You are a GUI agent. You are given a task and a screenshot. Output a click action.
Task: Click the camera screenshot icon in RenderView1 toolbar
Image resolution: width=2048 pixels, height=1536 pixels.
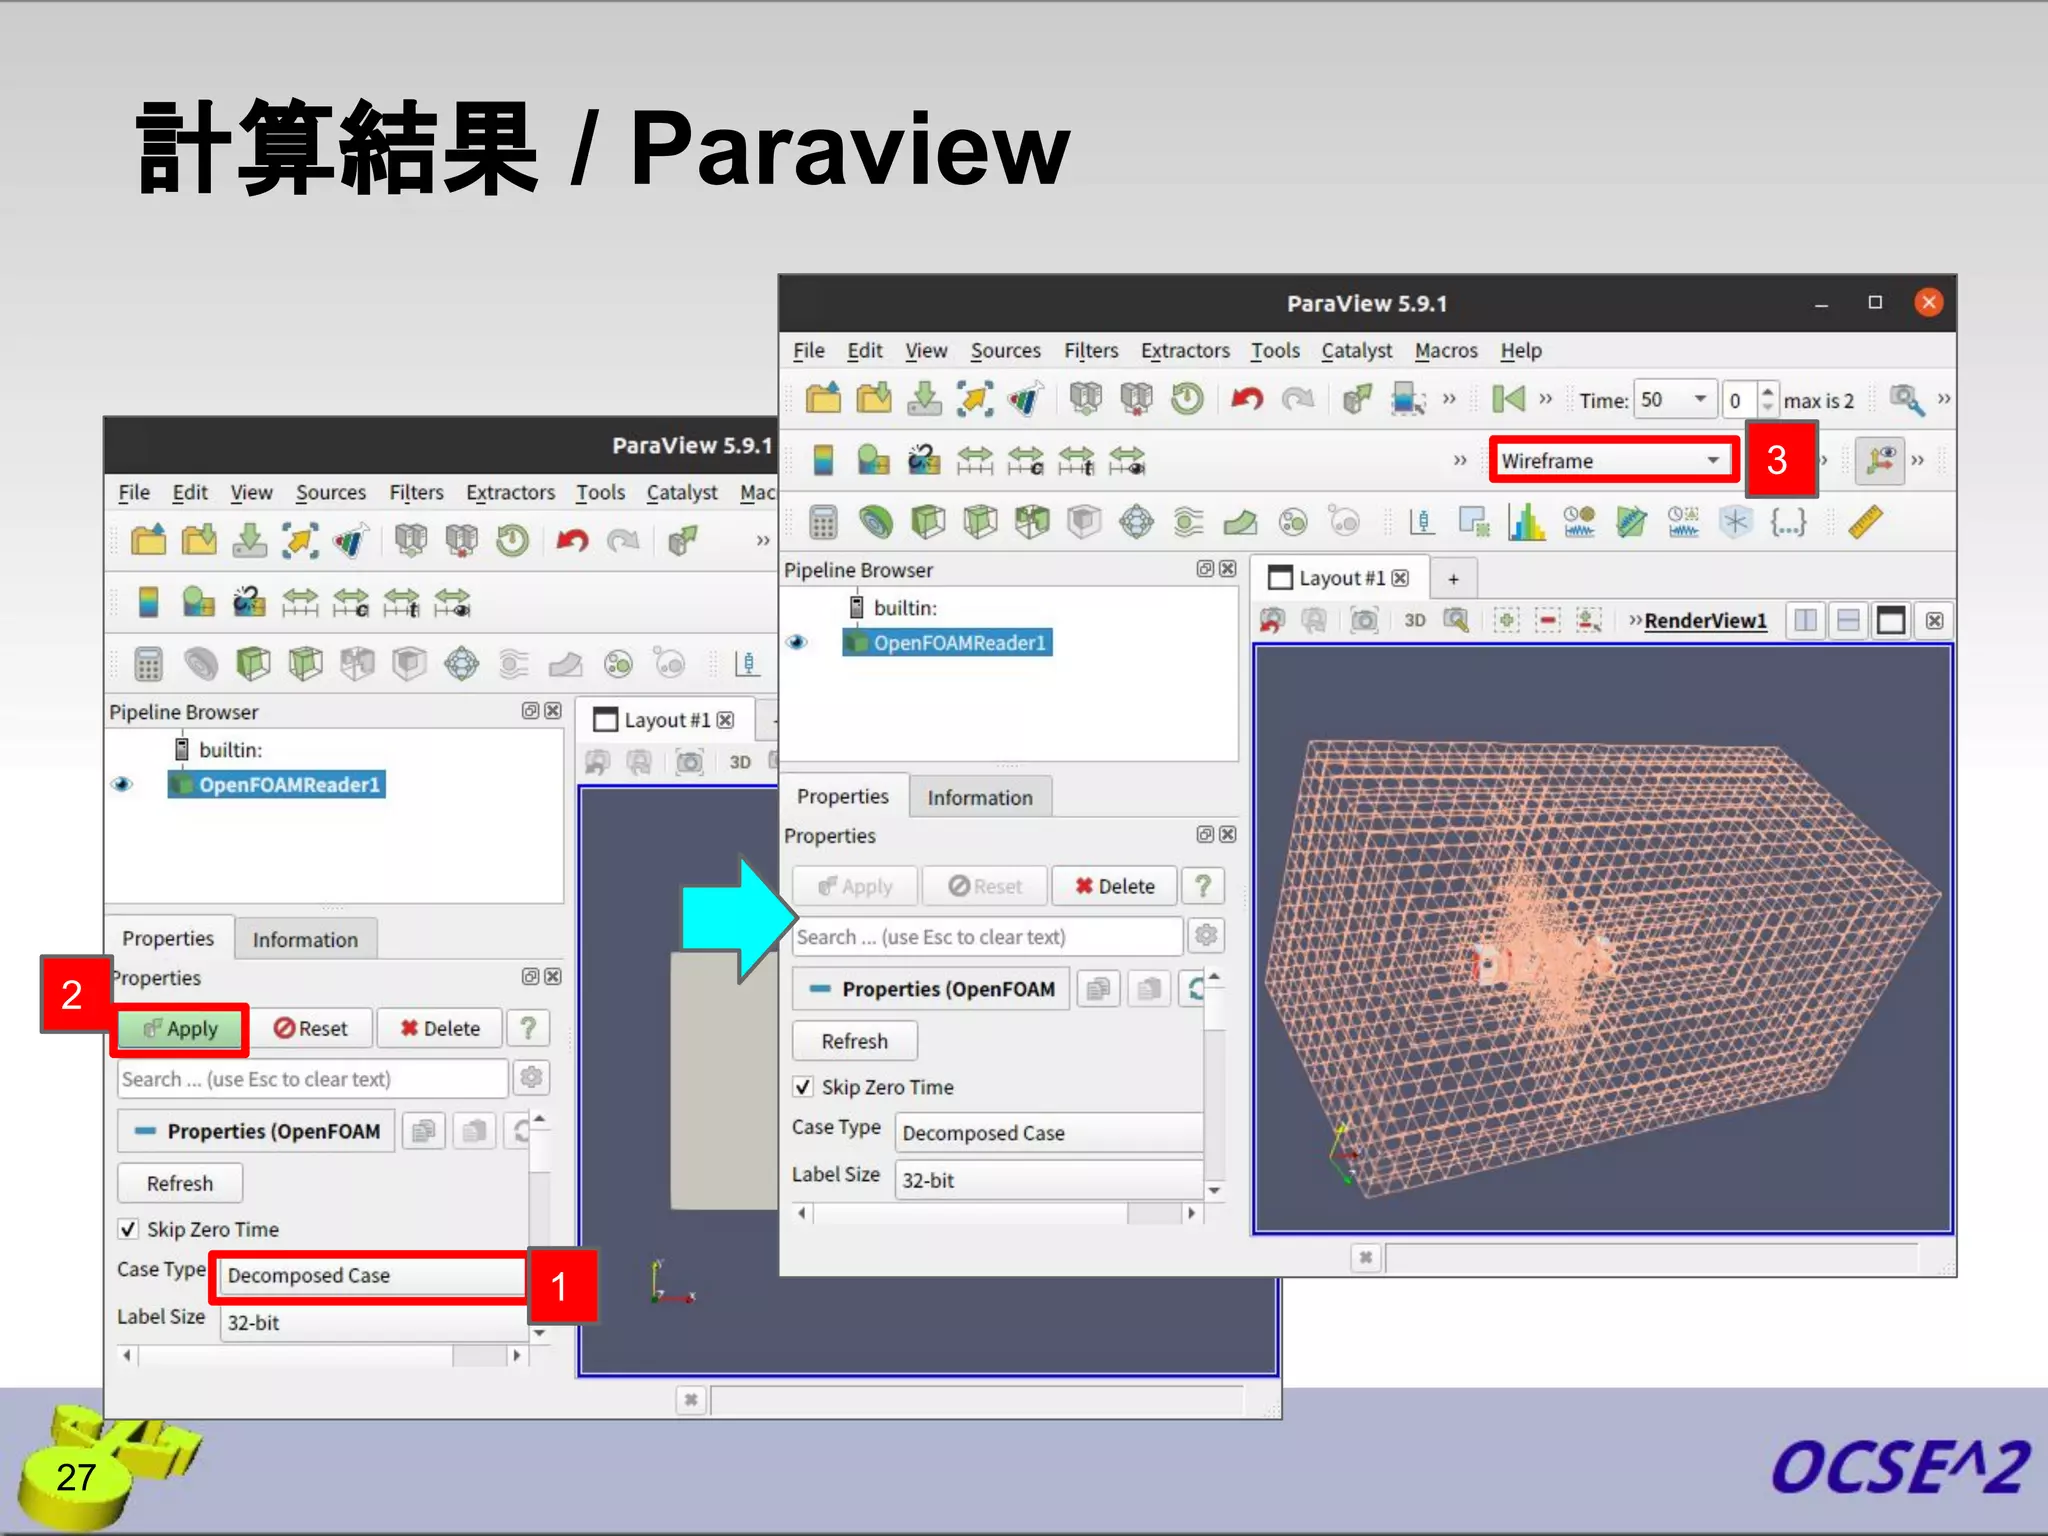pos(1364,620)
